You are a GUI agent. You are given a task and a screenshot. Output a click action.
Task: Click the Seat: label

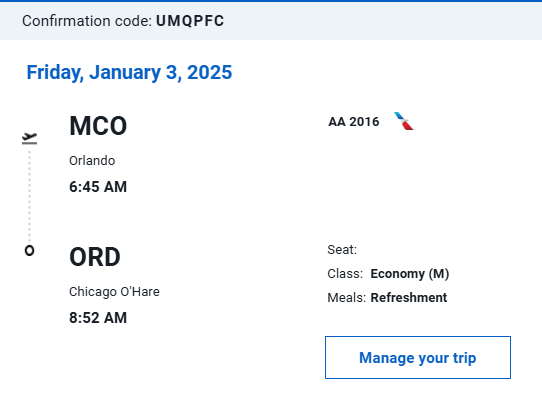pos(342,249)
